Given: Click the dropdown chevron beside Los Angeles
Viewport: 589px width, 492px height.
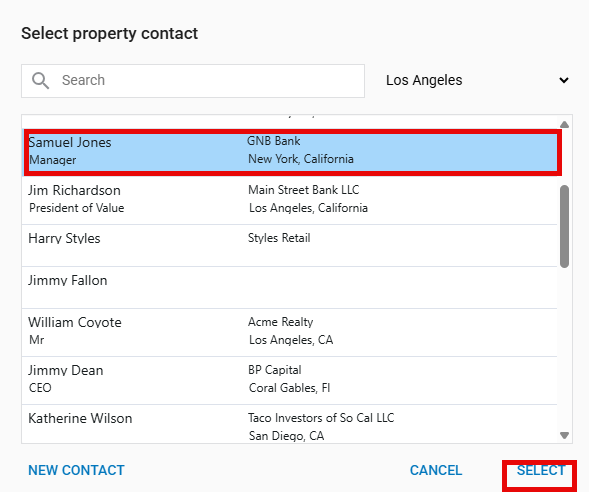Looking at the screenshot, I should [x=563, y=80].
